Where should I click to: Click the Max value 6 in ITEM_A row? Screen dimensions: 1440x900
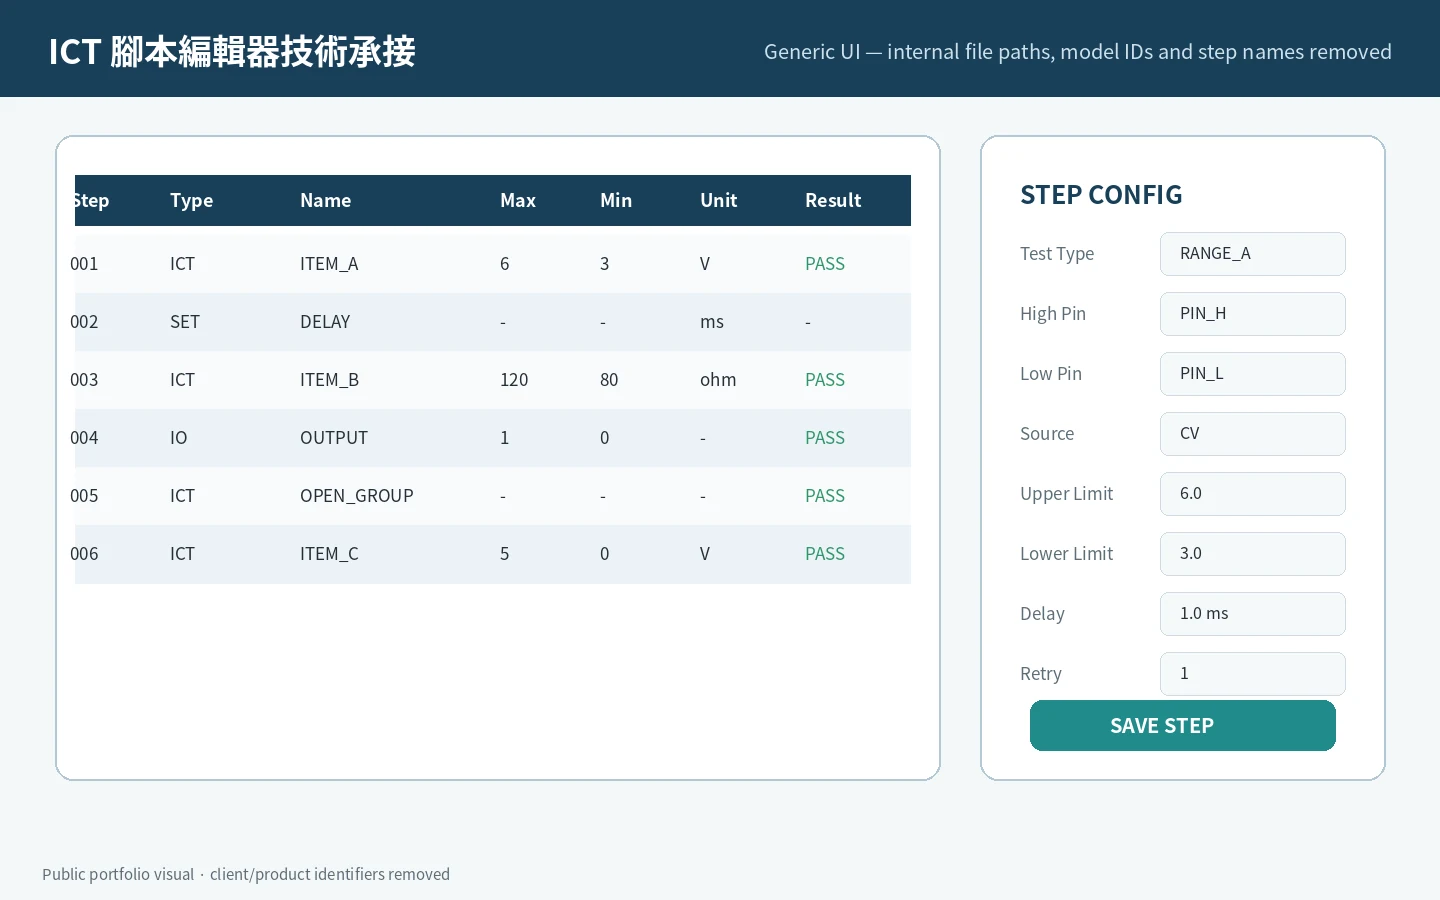505,264
